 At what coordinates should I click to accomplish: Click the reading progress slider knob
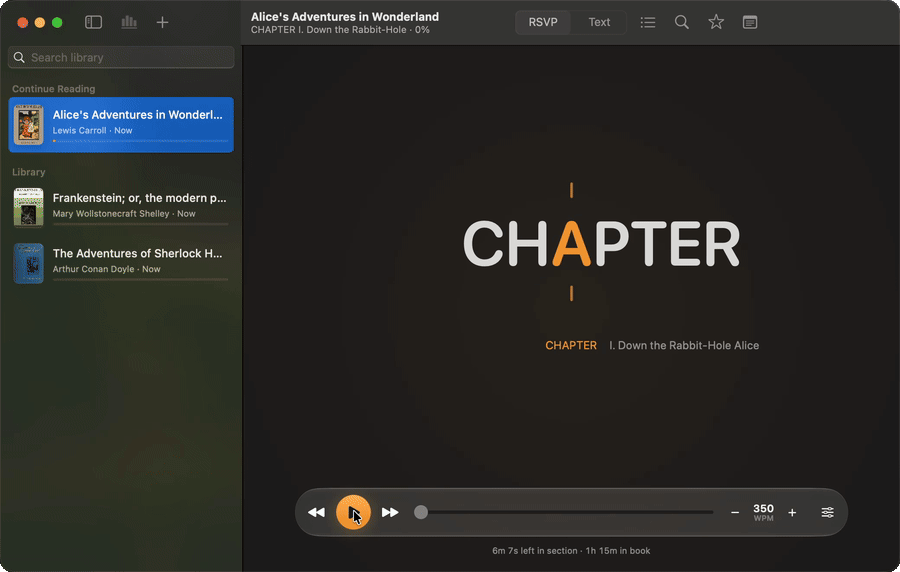421,512
